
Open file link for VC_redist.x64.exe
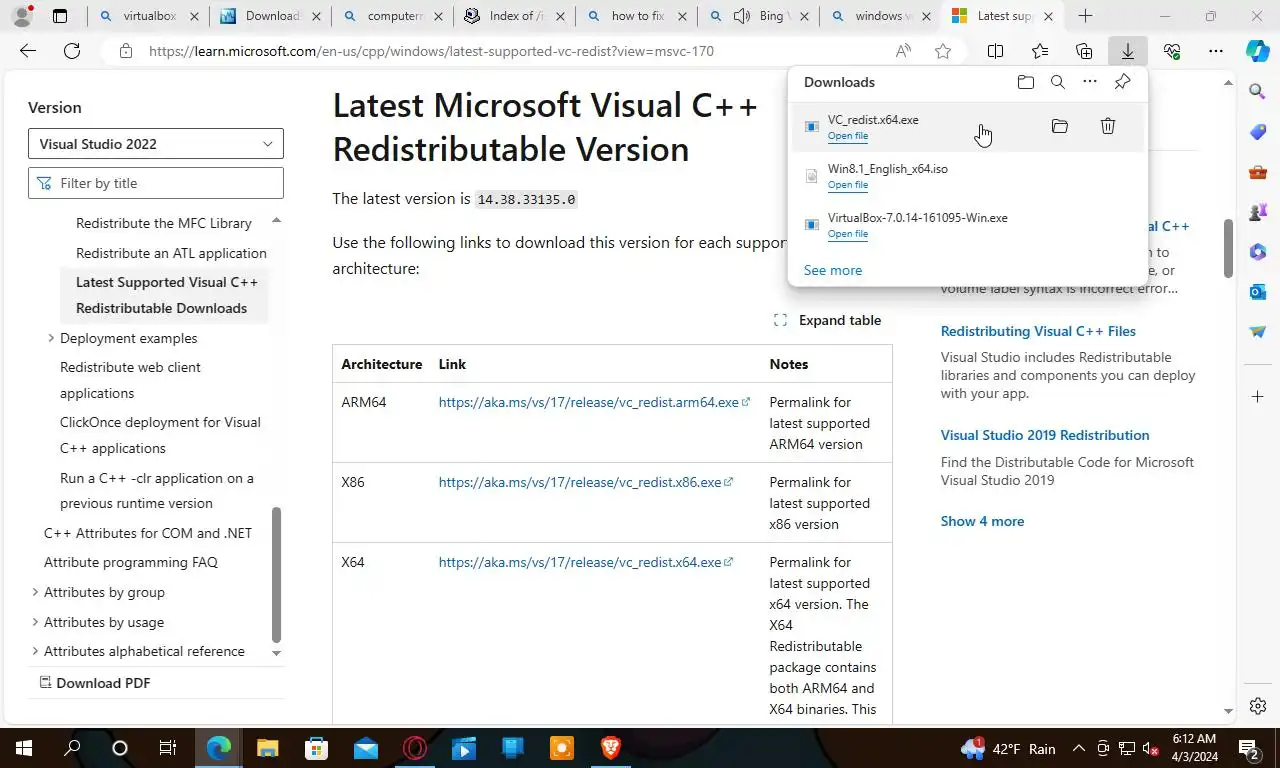tap(848, 136)
